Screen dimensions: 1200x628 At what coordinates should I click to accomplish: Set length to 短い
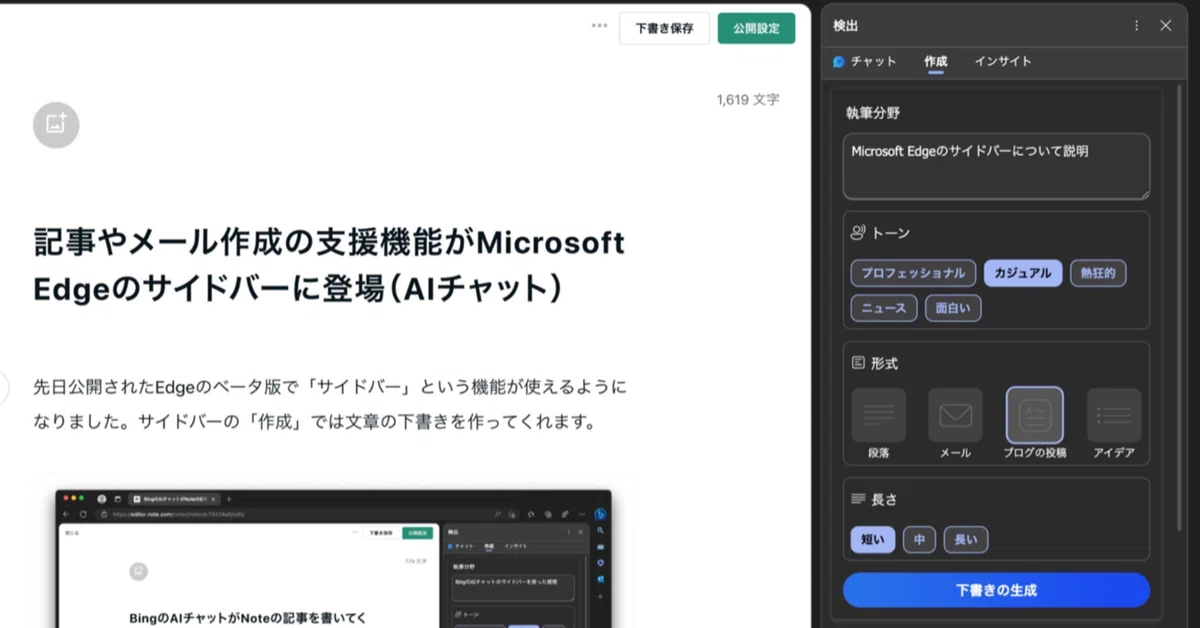pos(873,540)
